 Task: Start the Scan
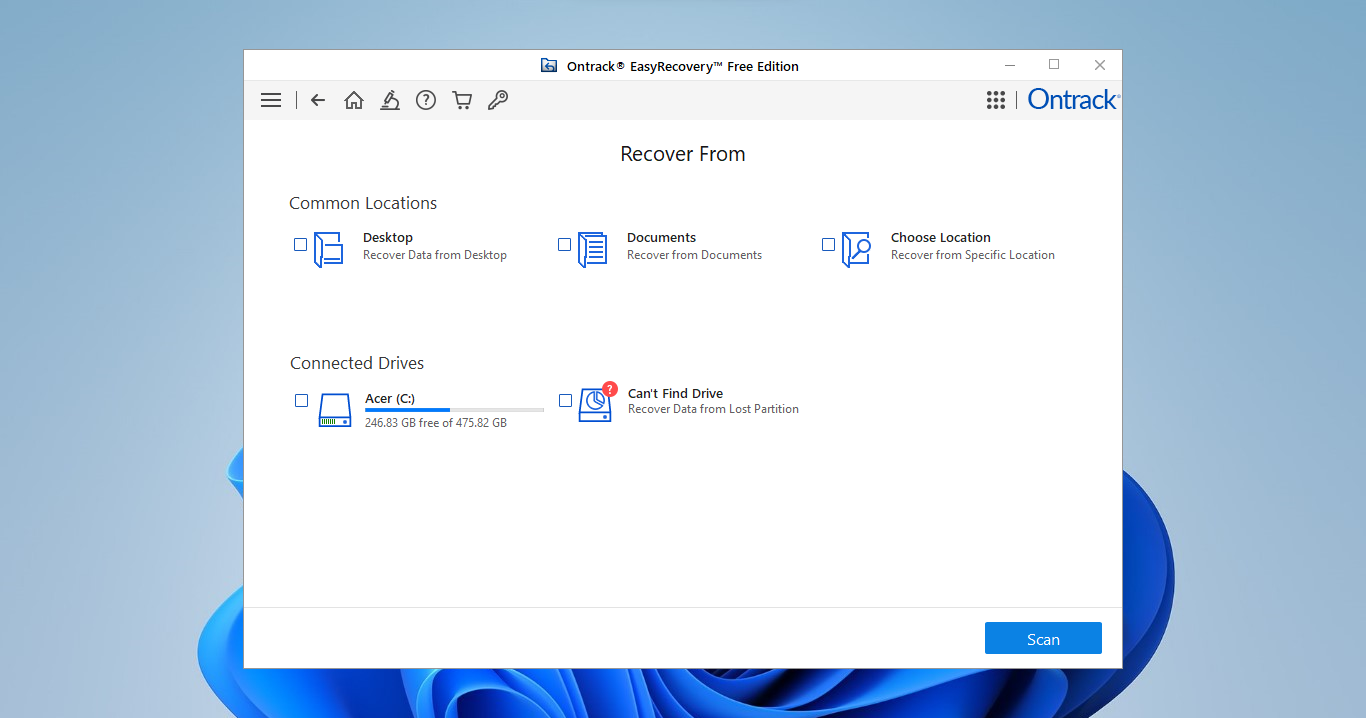(x=1043, y=638)
